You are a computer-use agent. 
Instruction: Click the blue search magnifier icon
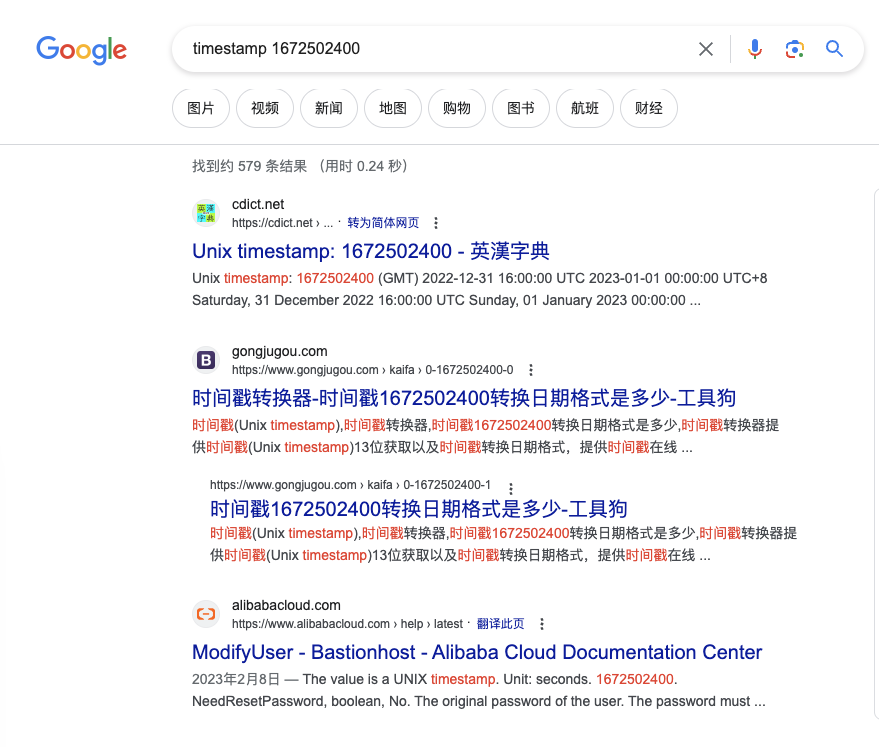tap(834, 48)
